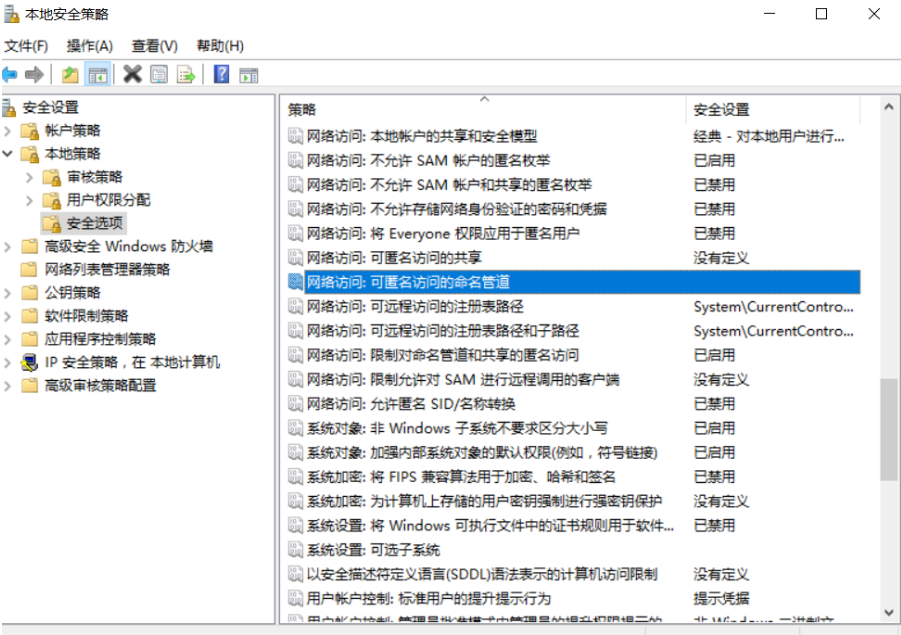Image resolution: width=901 pixels, height=635 pixels.
Task: Click the 安全选项 folder icon in sidebar
Action: (54, 223)
